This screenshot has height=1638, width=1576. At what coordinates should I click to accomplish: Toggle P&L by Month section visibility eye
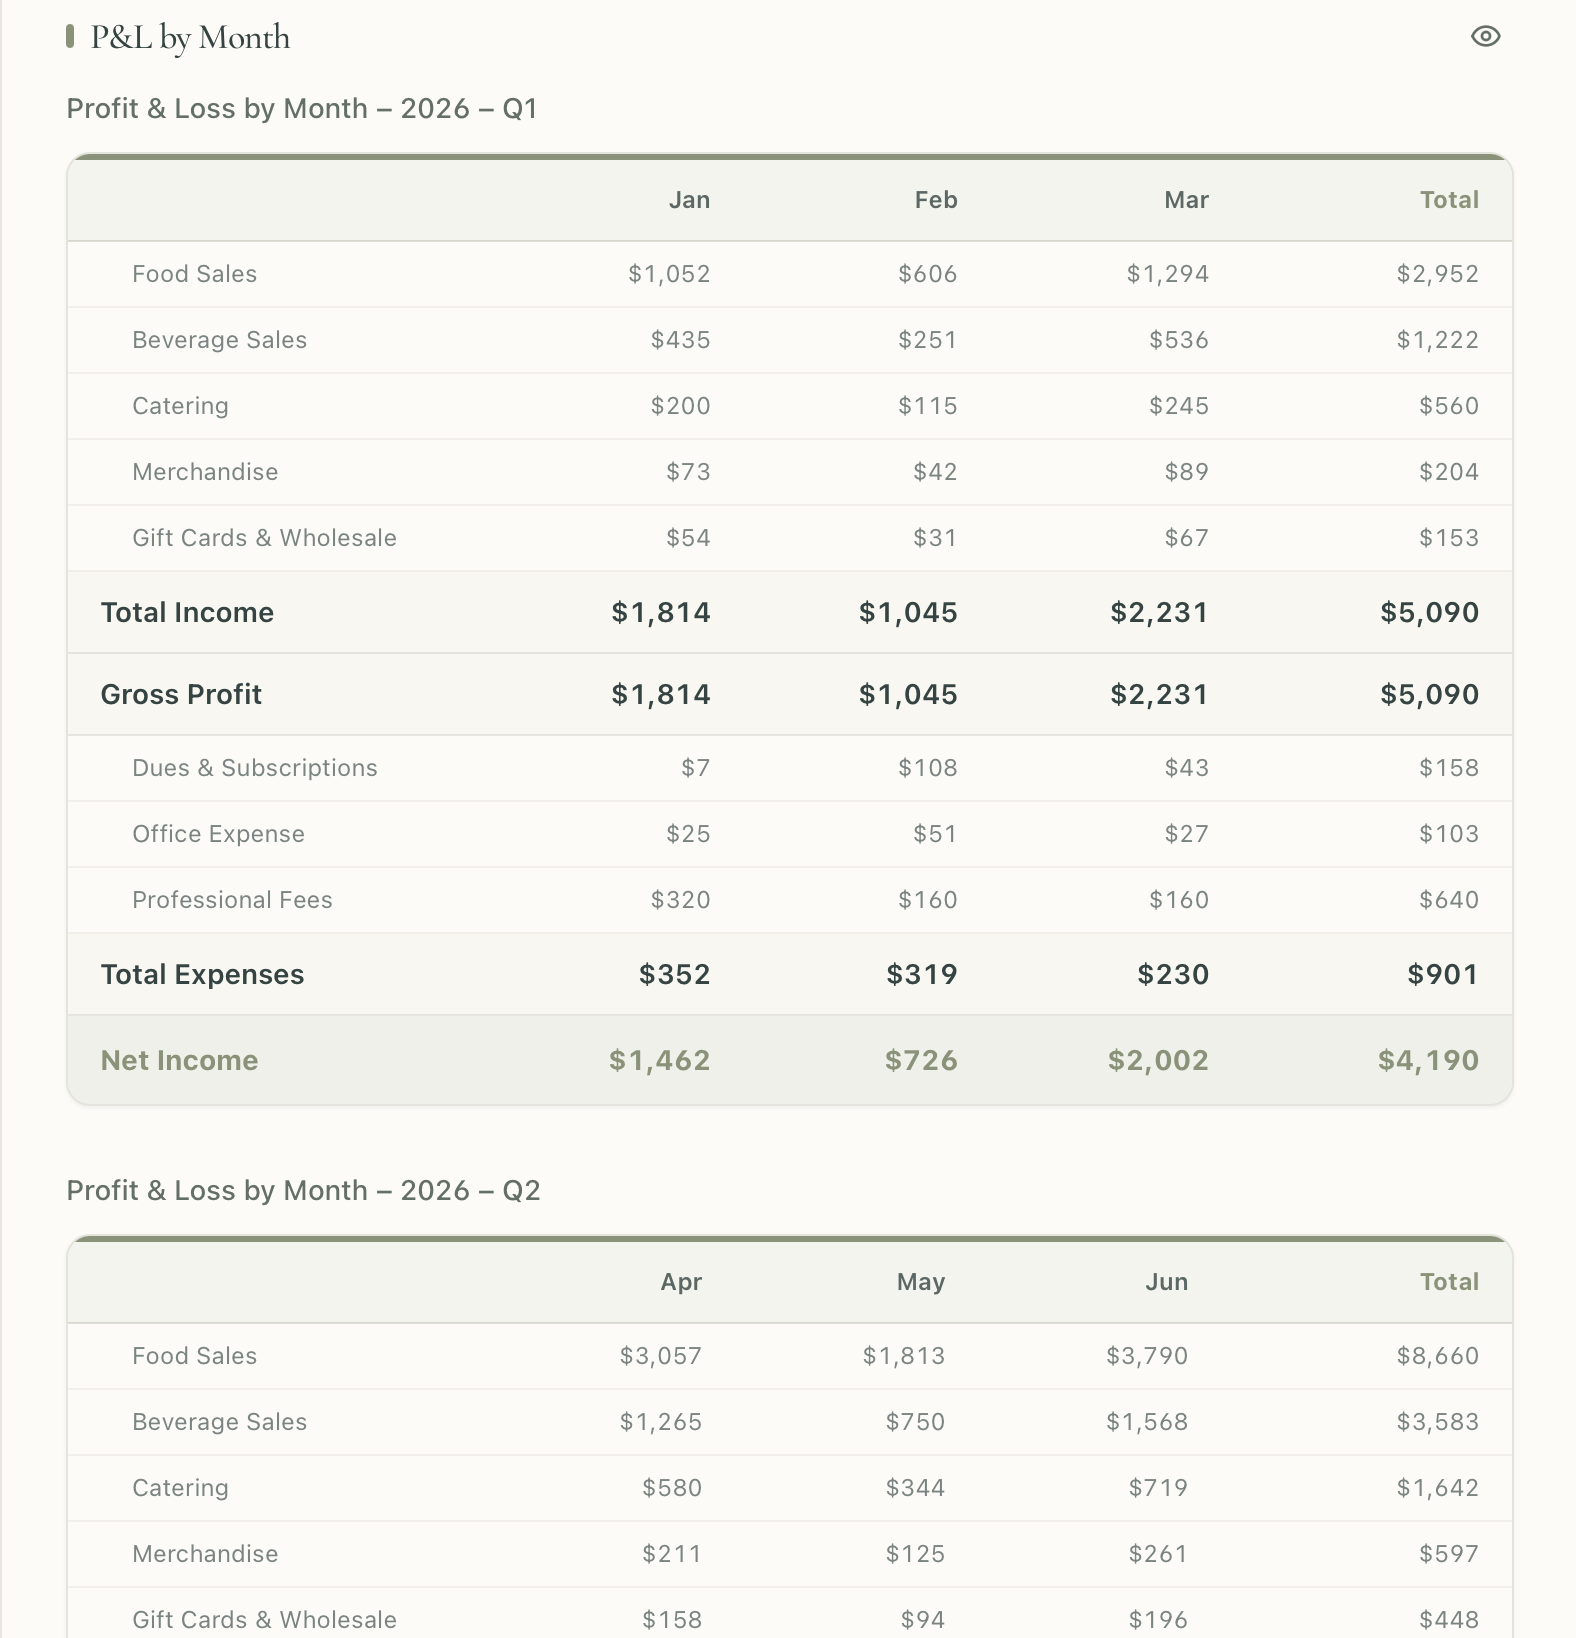click(x=1486, y=37)
